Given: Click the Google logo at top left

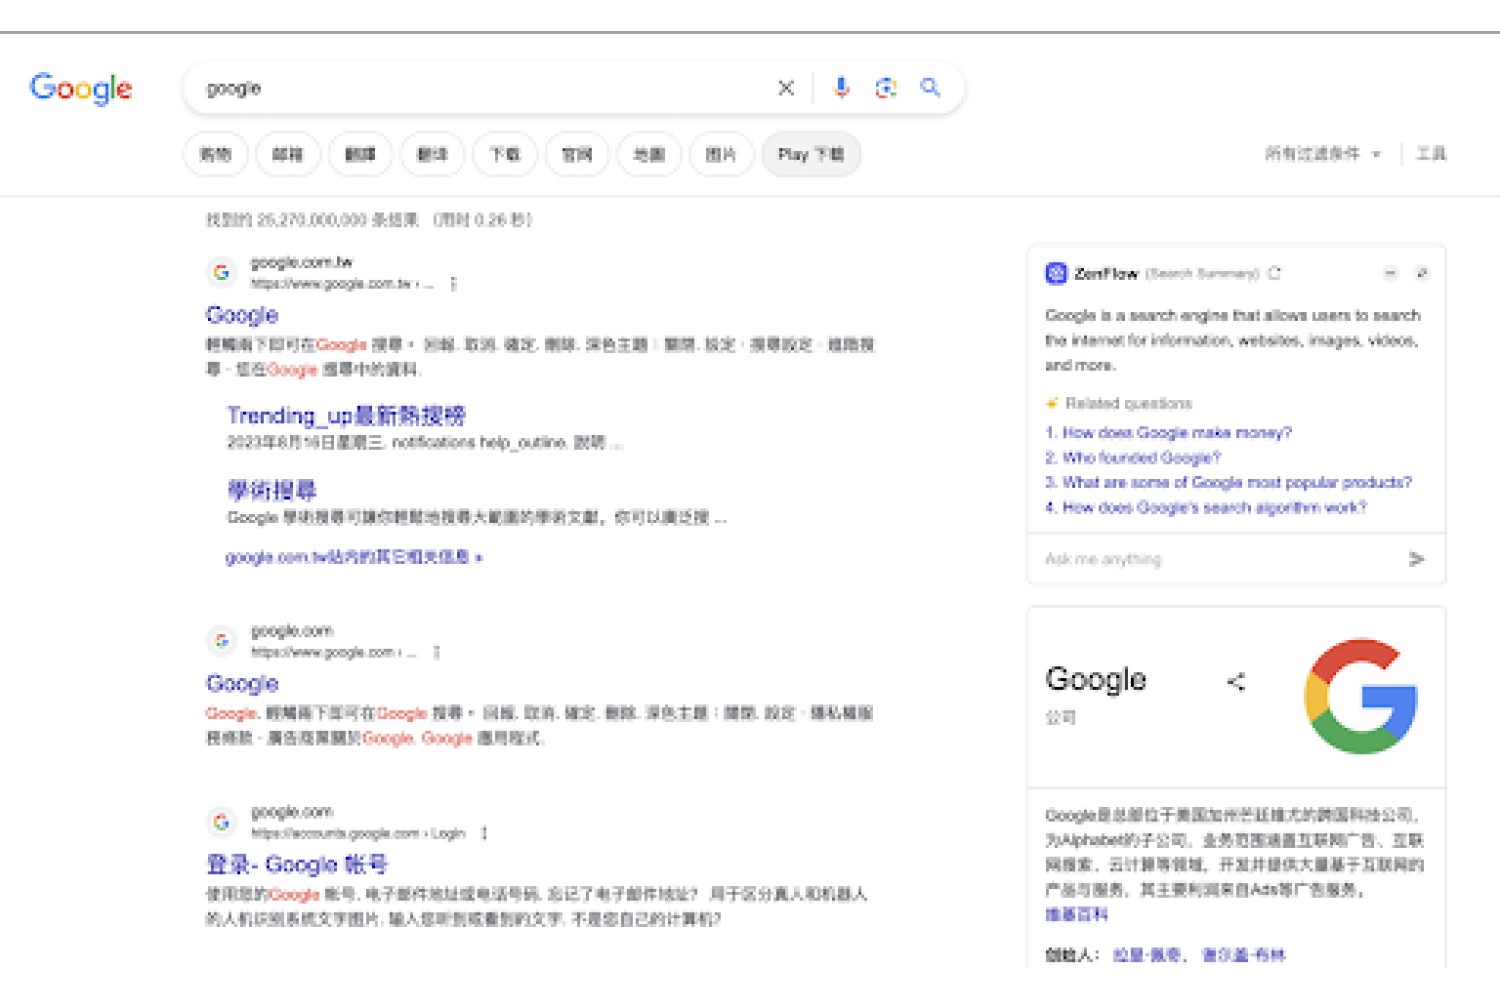Looking at the screenshot, I should tap(81, 88).
